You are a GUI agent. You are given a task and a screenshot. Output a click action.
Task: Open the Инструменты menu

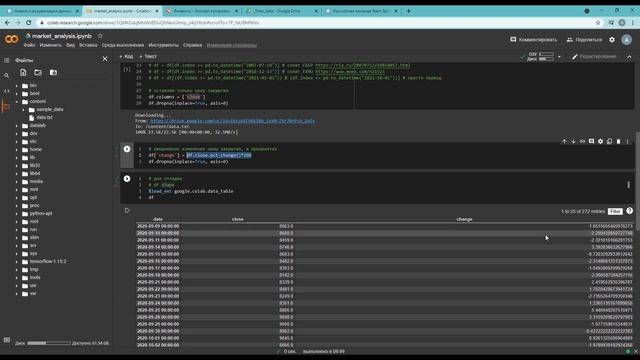point(164,45)
